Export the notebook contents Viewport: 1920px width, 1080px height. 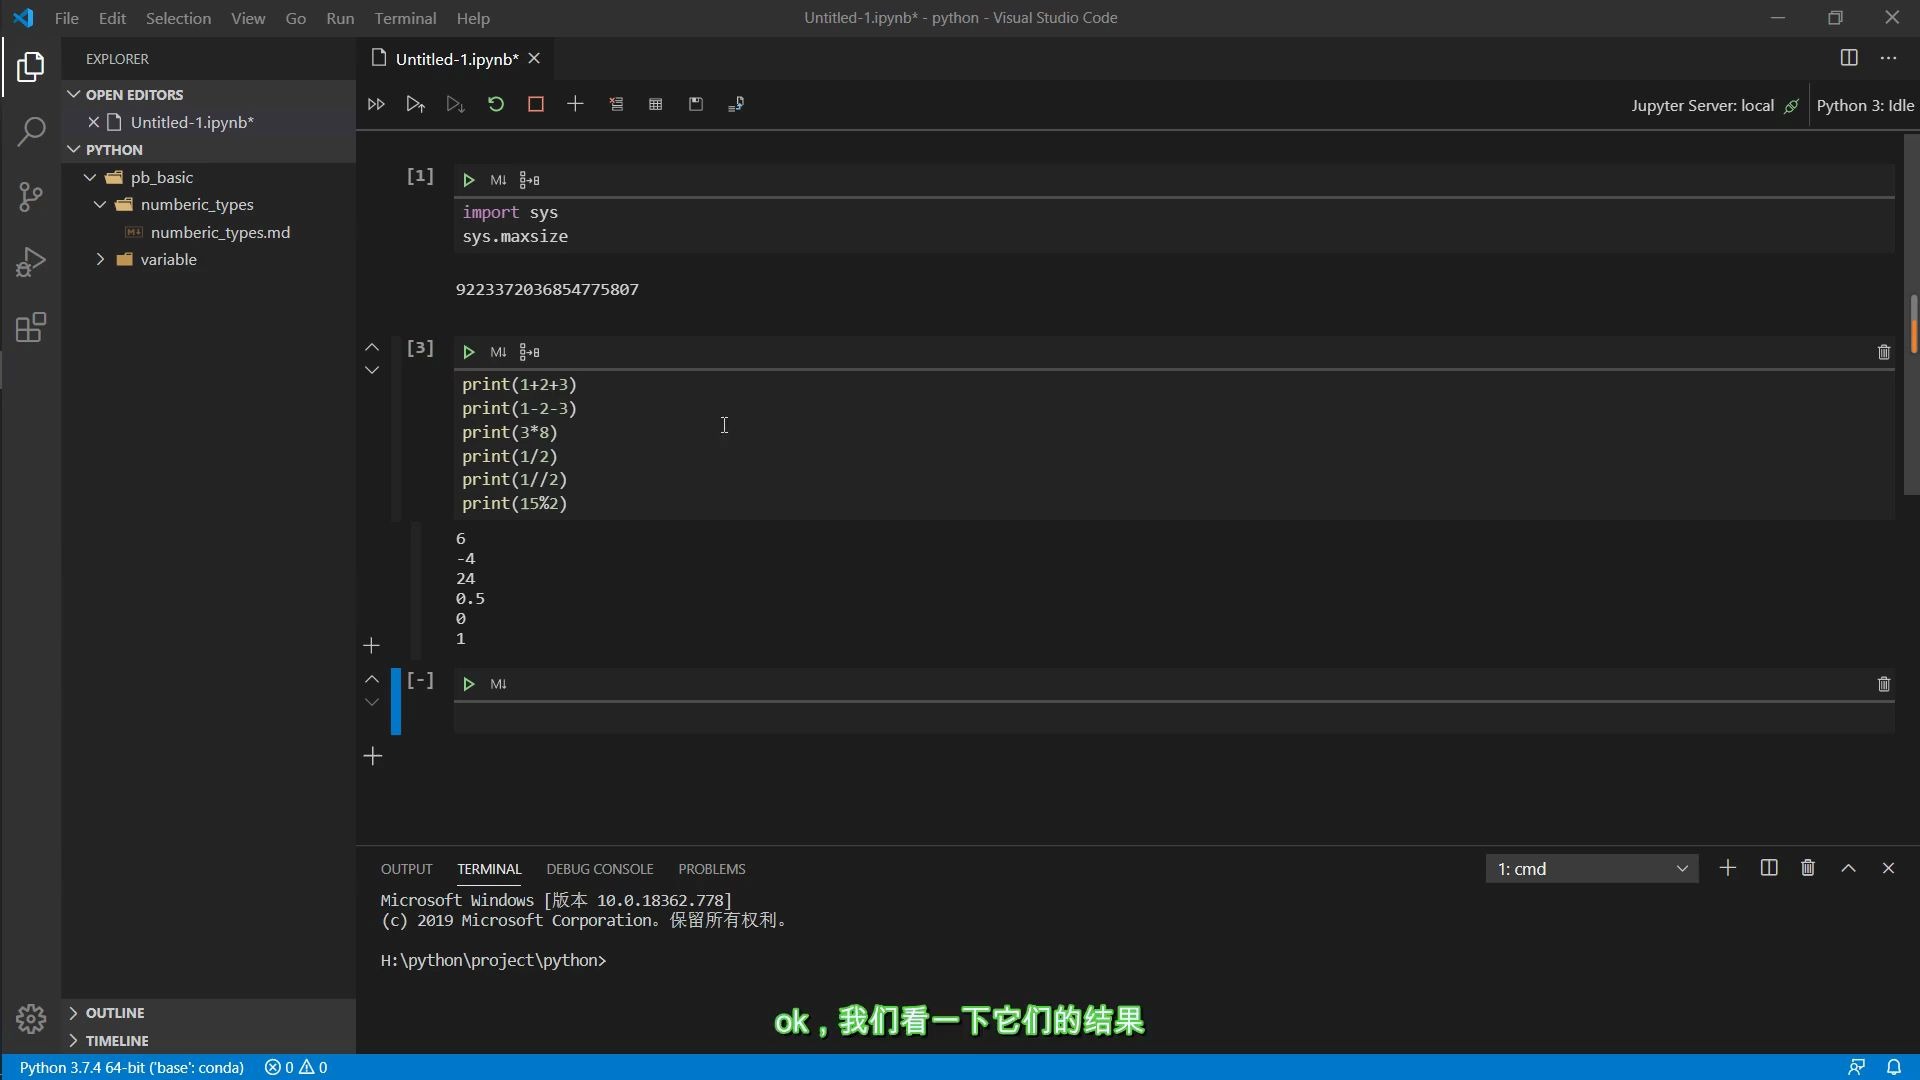[x=737, y=104]
